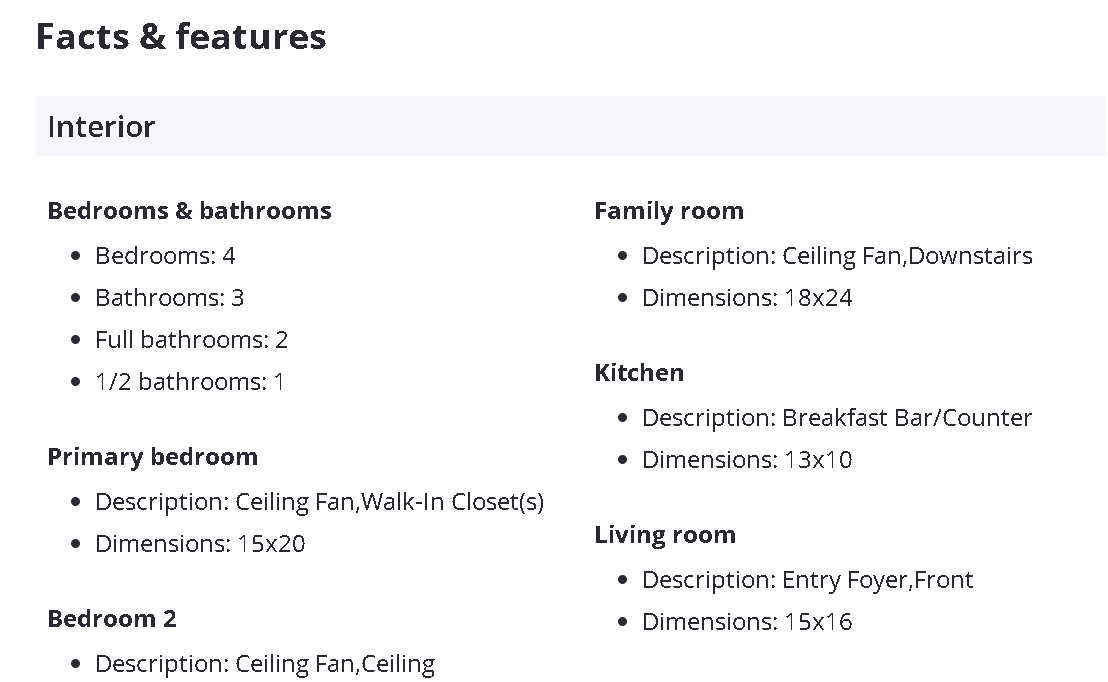Select primary bedroom Walk-In Closet(s) description
Screen dimensions: 1108x682
319,502
